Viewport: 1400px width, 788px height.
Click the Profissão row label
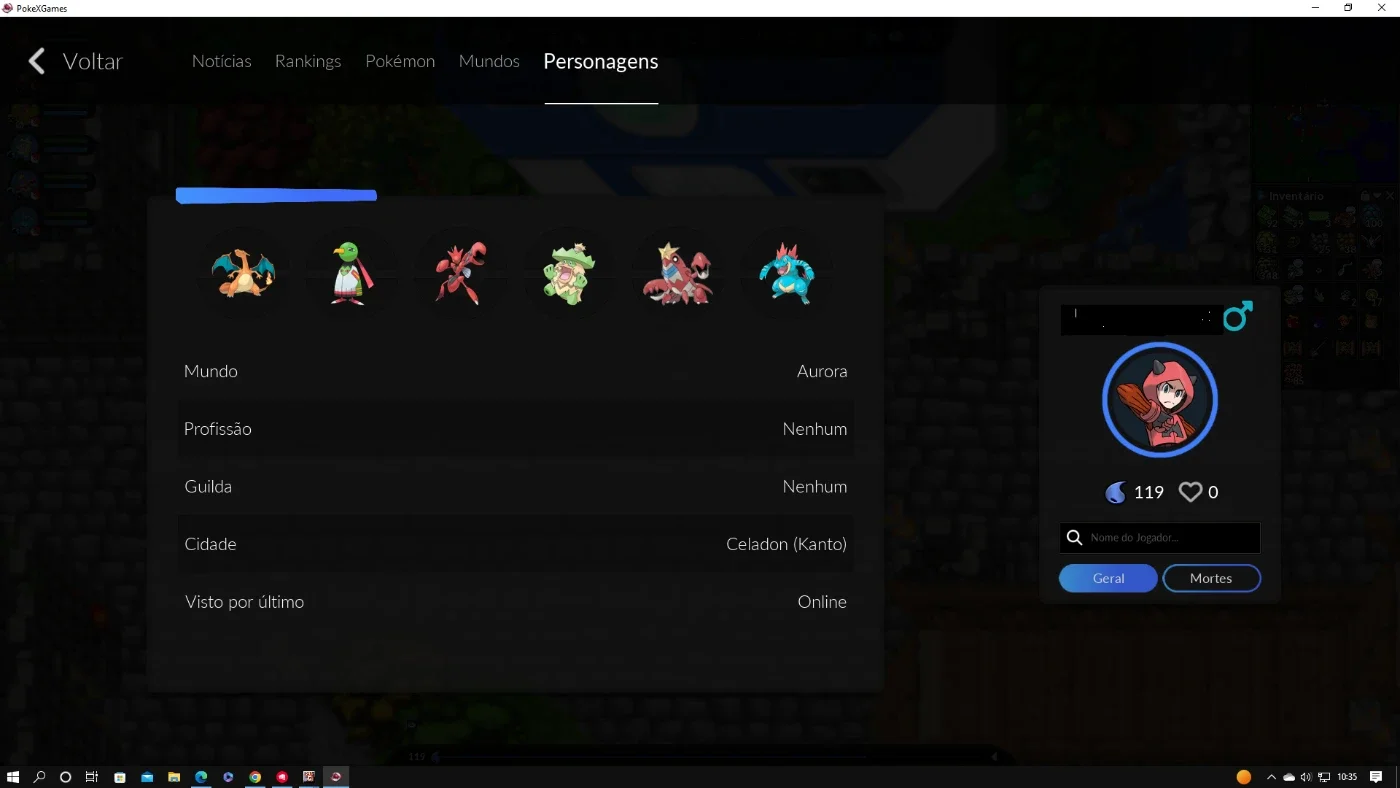pos(218,429)
